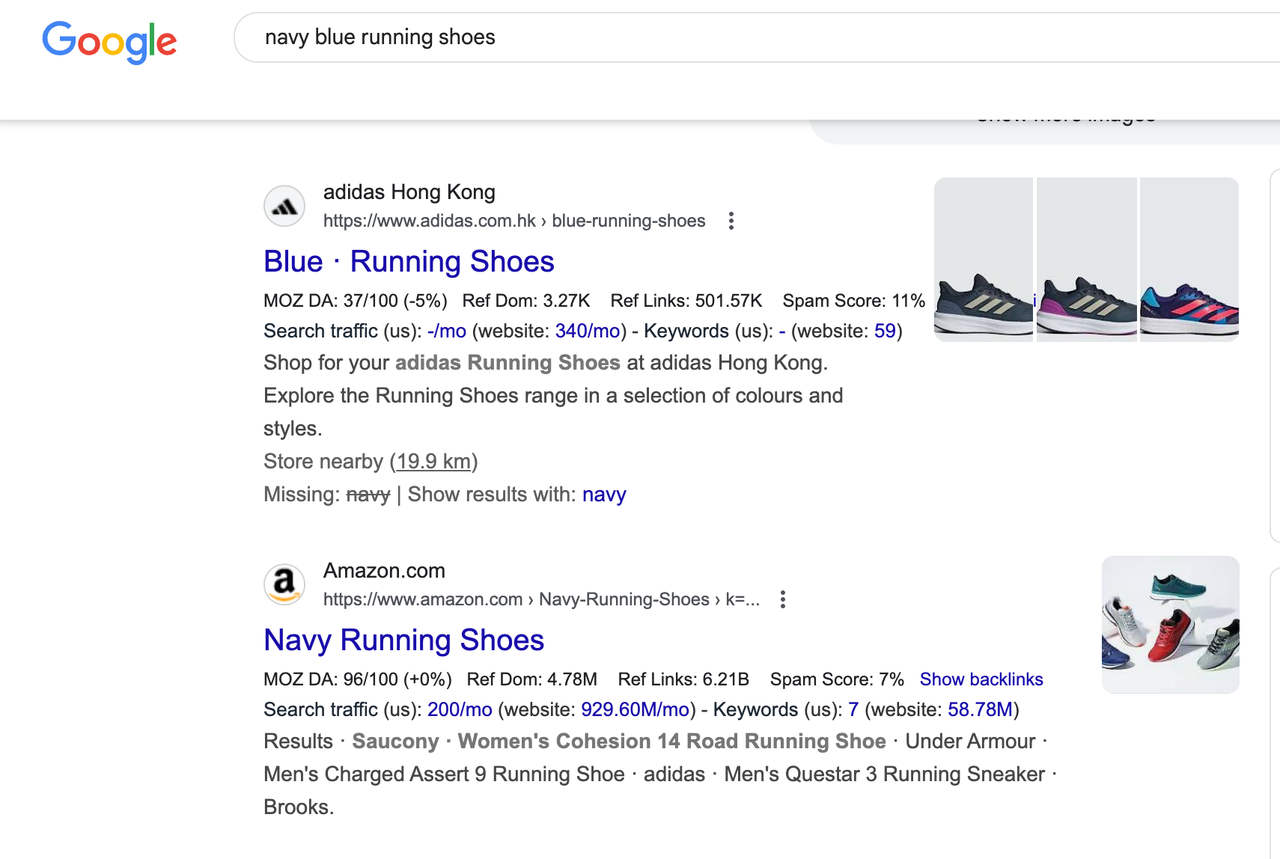Open the adidas.com.hk blue-running-shoes URL
1280x859 pixels.
514,221
